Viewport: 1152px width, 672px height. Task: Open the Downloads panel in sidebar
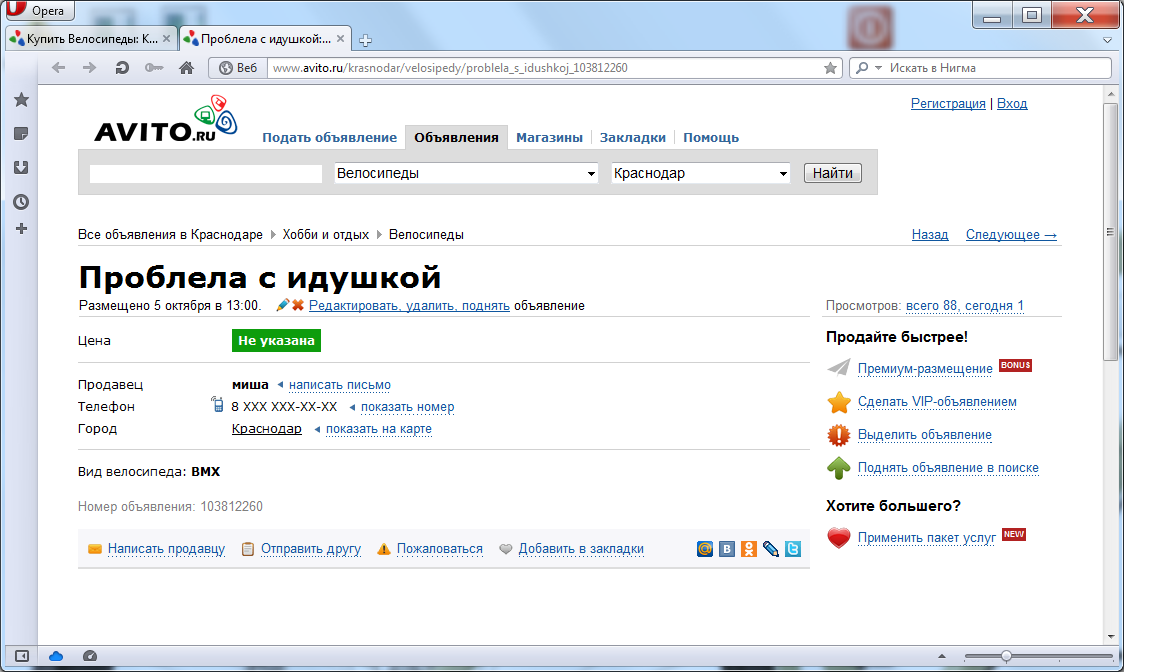click(x=21, y=168)
